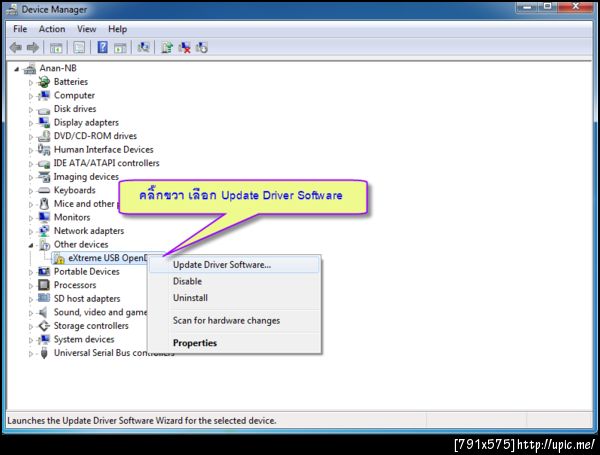This screenshot has height=455, width=600.
Task: Select the Anan-NB label
Action: pos(58,68)
